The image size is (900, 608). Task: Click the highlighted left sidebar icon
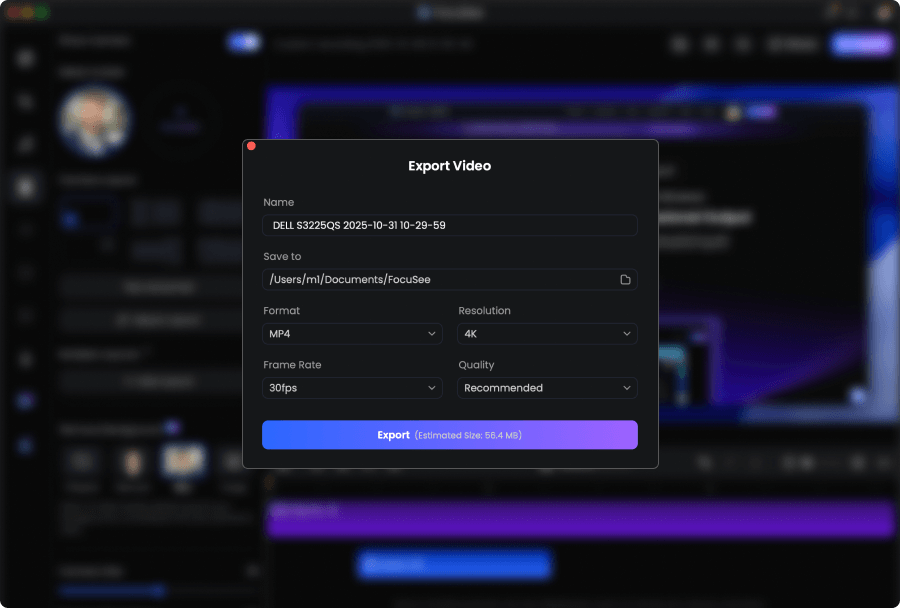(x=27, y=186)
